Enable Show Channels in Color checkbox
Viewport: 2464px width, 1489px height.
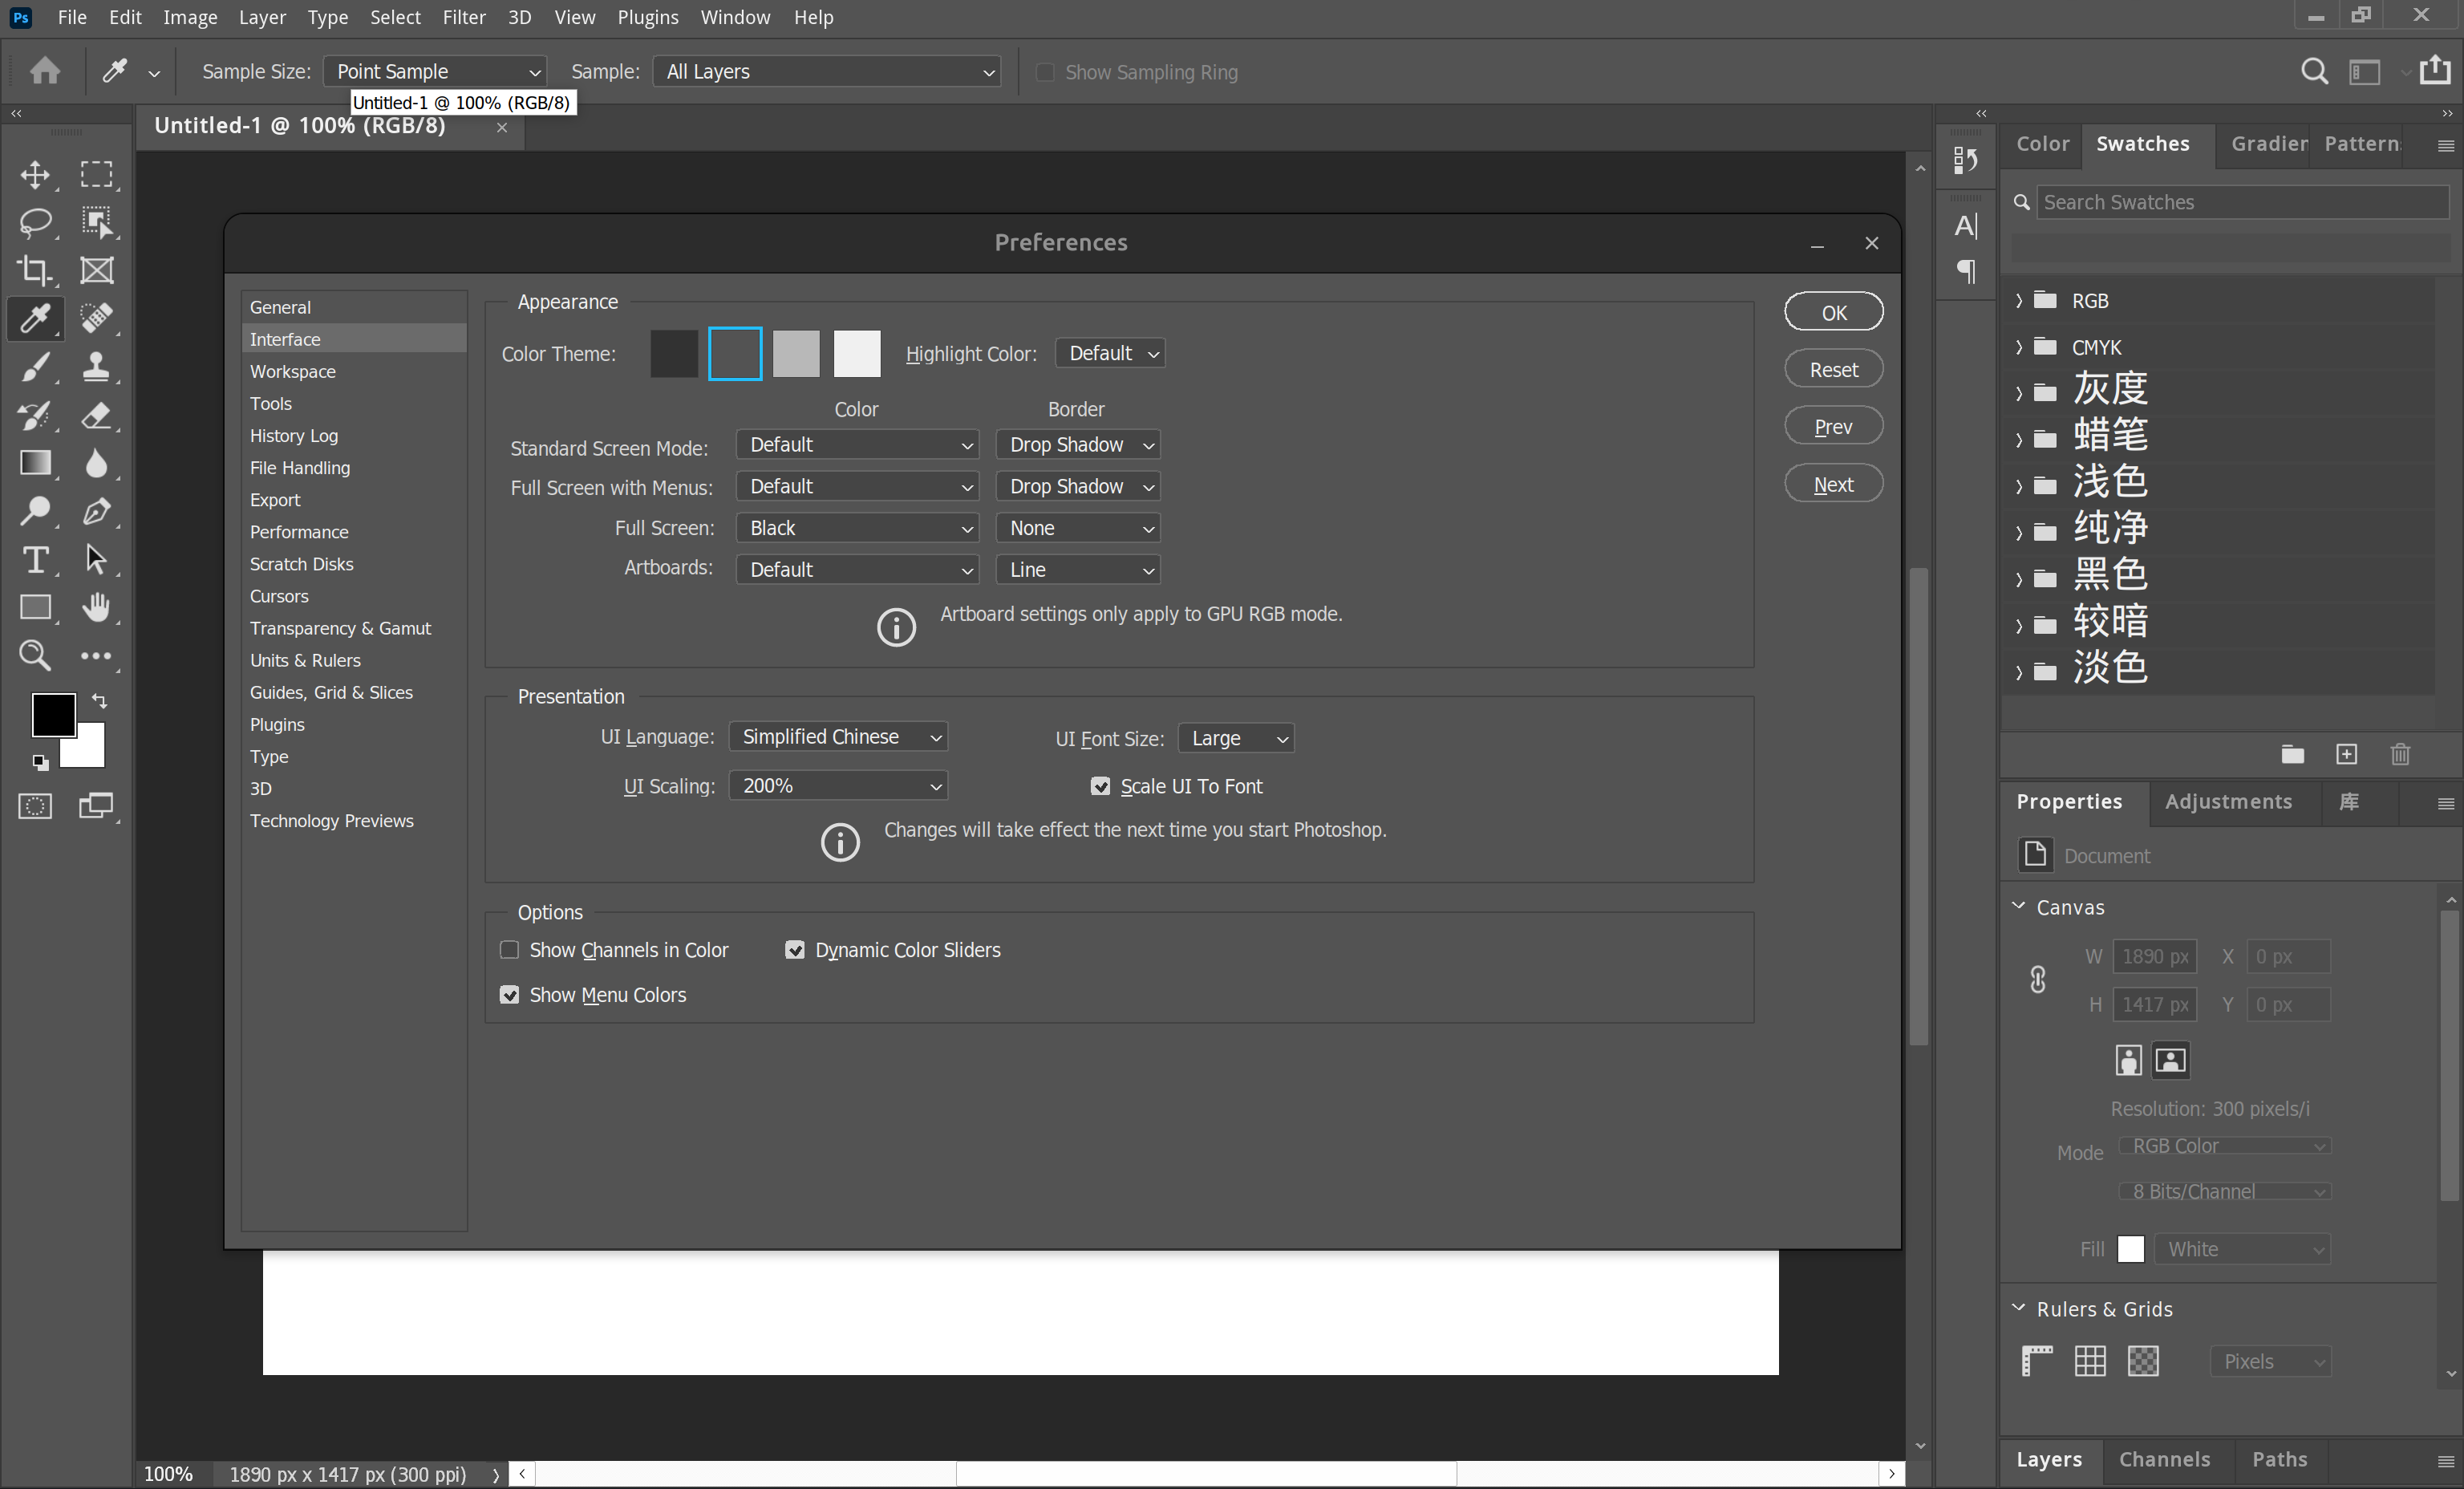point(509,950)
